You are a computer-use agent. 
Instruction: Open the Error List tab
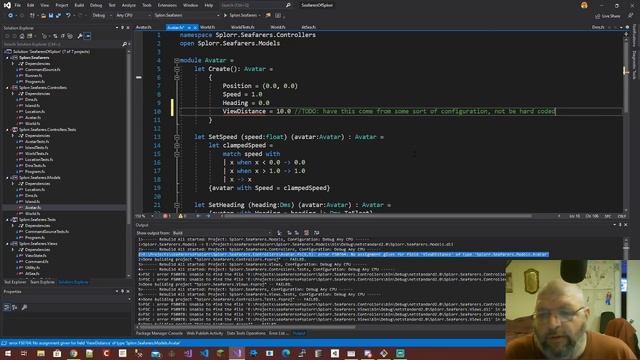click(x=277, y=333)
